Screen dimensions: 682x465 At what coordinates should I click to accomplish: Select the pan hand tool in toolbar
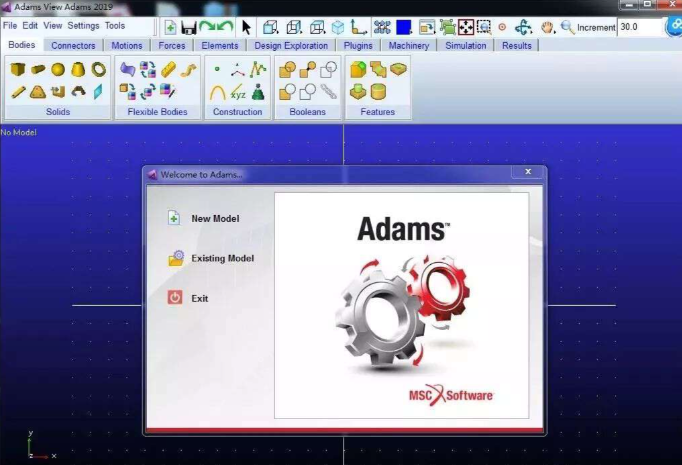(548, 27)
